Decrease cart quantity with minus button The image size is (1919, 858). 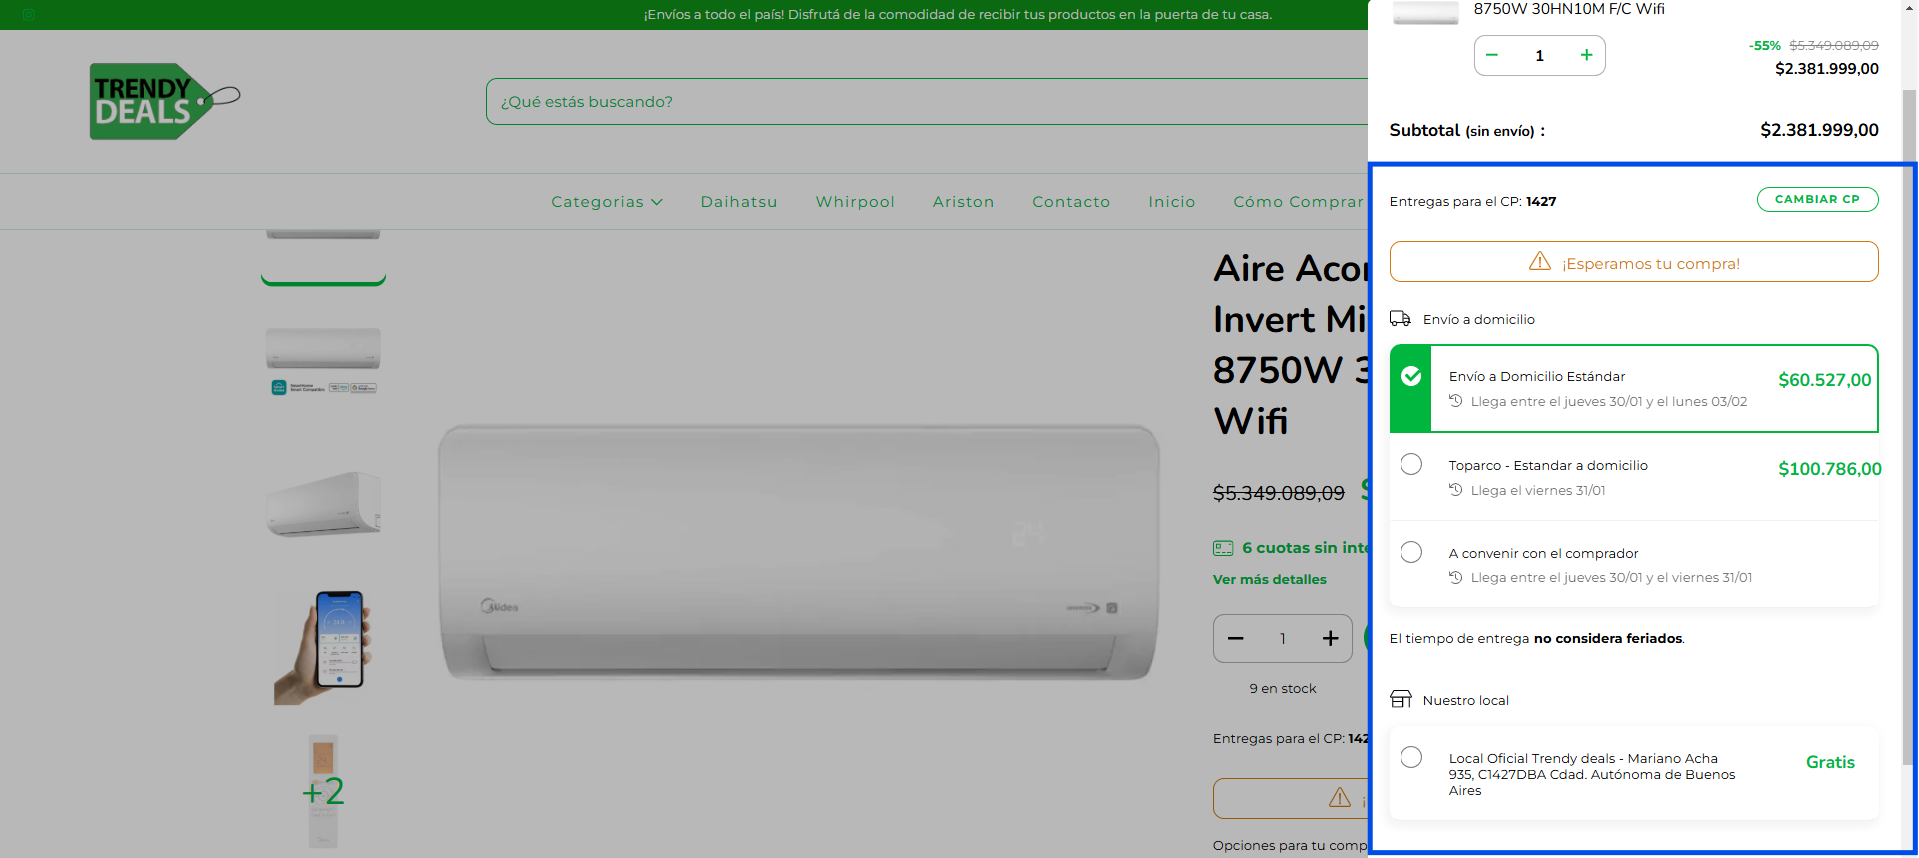tap(1492, 55)
